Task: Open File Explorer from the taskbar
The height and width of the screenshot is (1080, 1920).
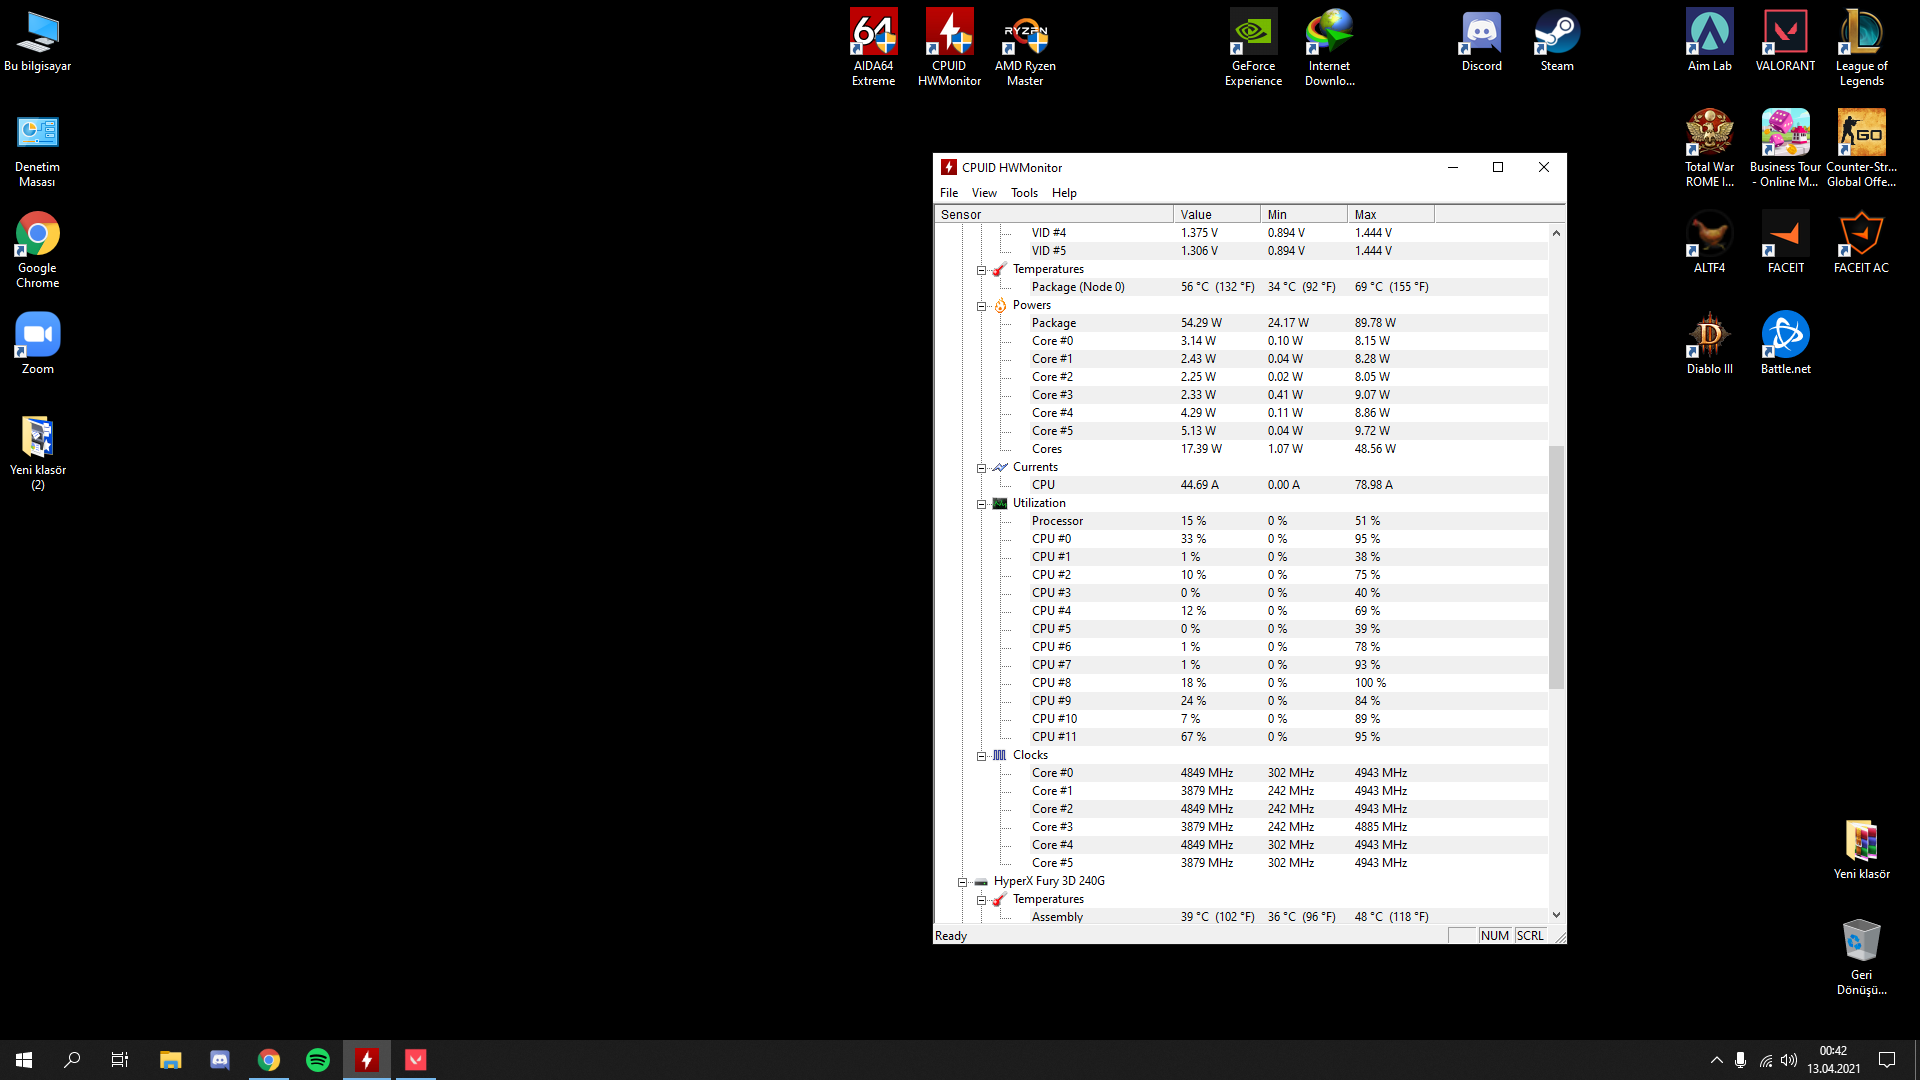Action: (171, 1060)
